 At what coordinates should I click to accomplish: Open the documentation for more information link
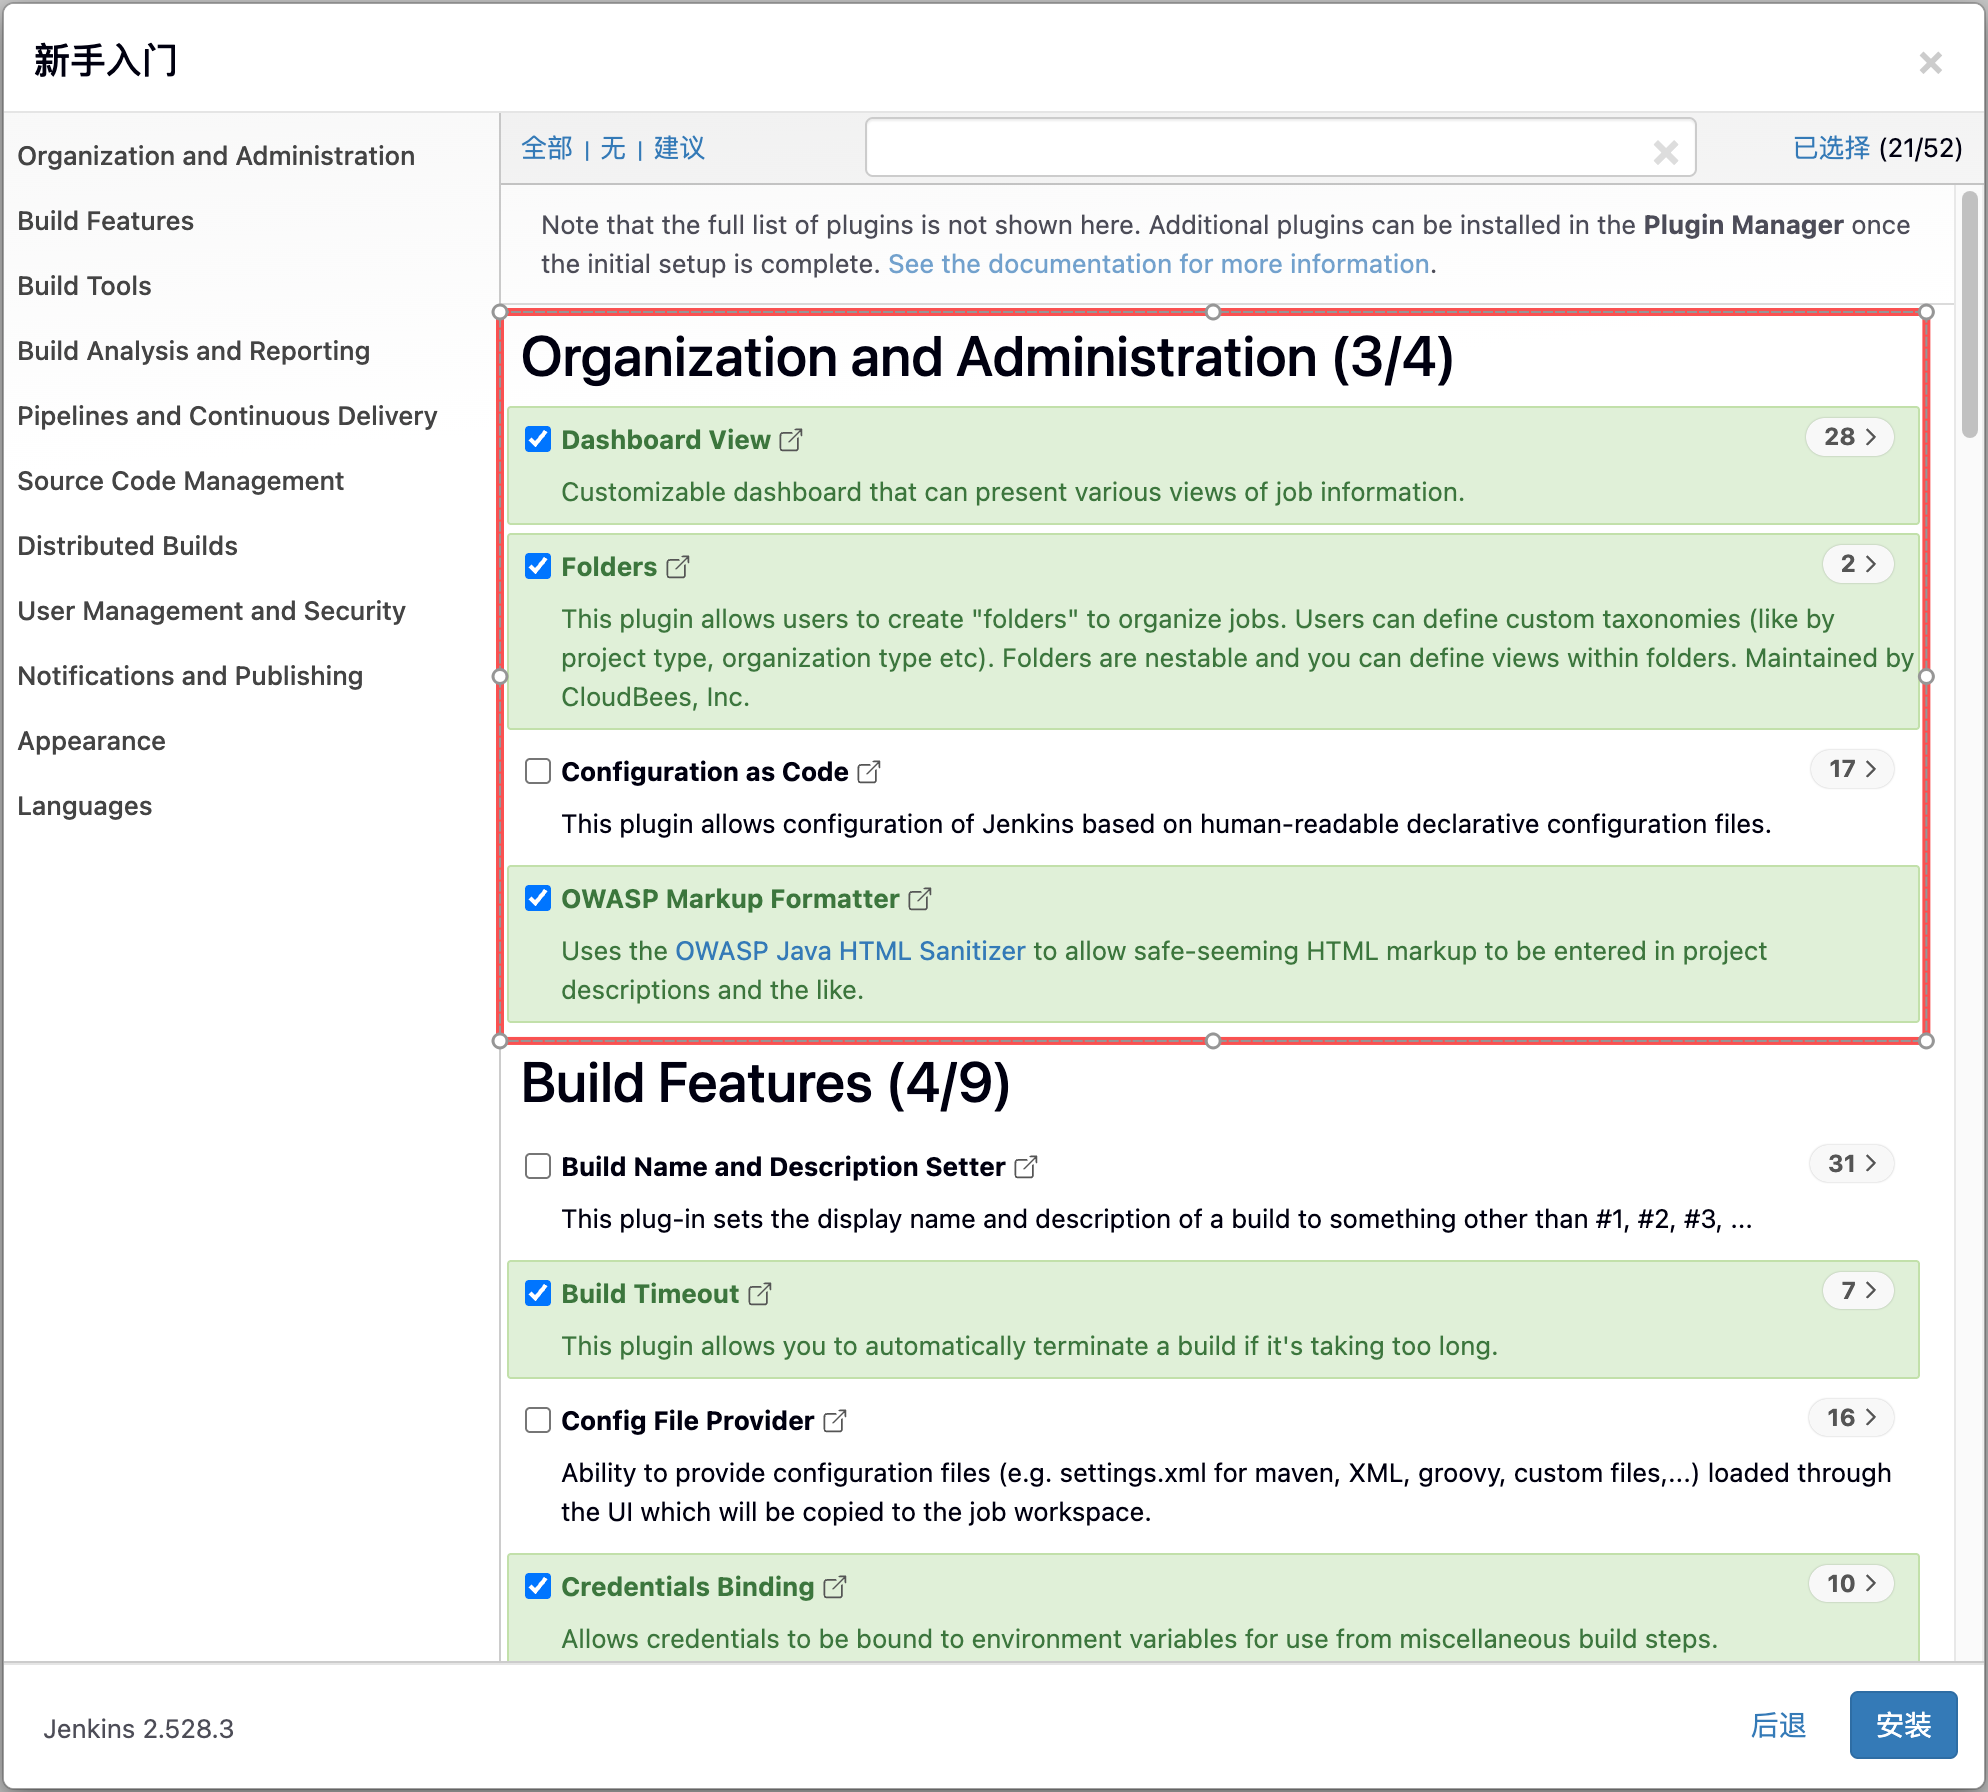click(x=1158, y=264)
